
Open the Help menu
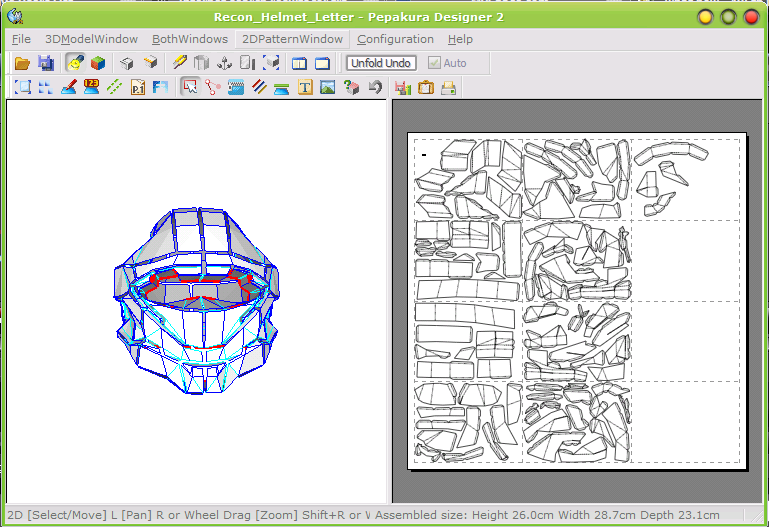[460, 39]
